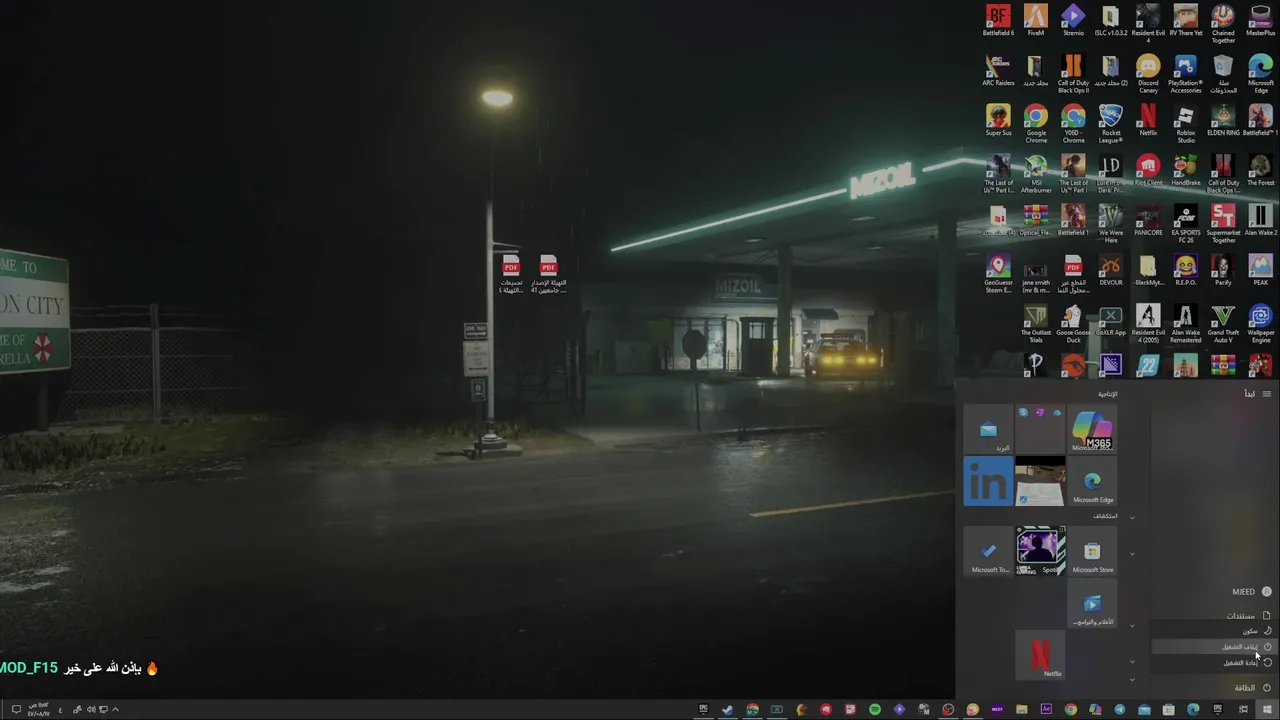This screenshot has width=1280, height=720.
Task: Open the Battlefield 6 desktop shortcut
Action: coord(998,20)
